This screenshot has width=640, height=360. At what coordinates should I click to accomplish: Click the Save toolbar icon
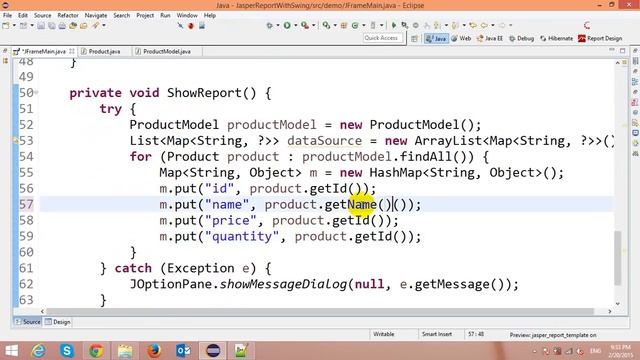[41, 26]
